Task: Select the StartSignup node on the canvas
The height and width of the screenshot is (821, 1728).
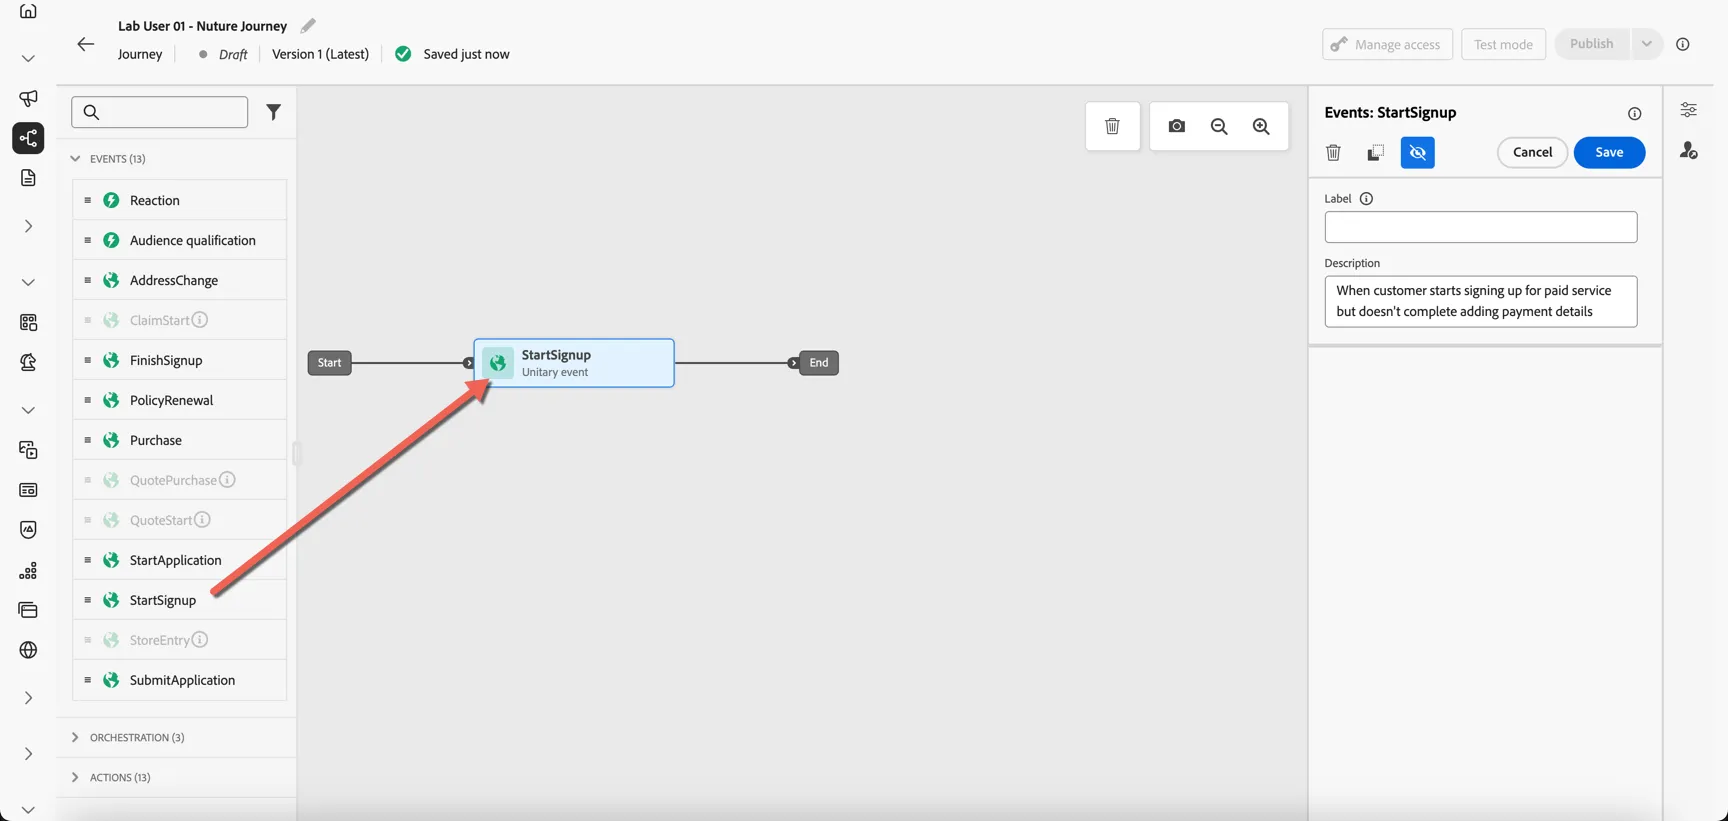Action: (x=574, y=363)
